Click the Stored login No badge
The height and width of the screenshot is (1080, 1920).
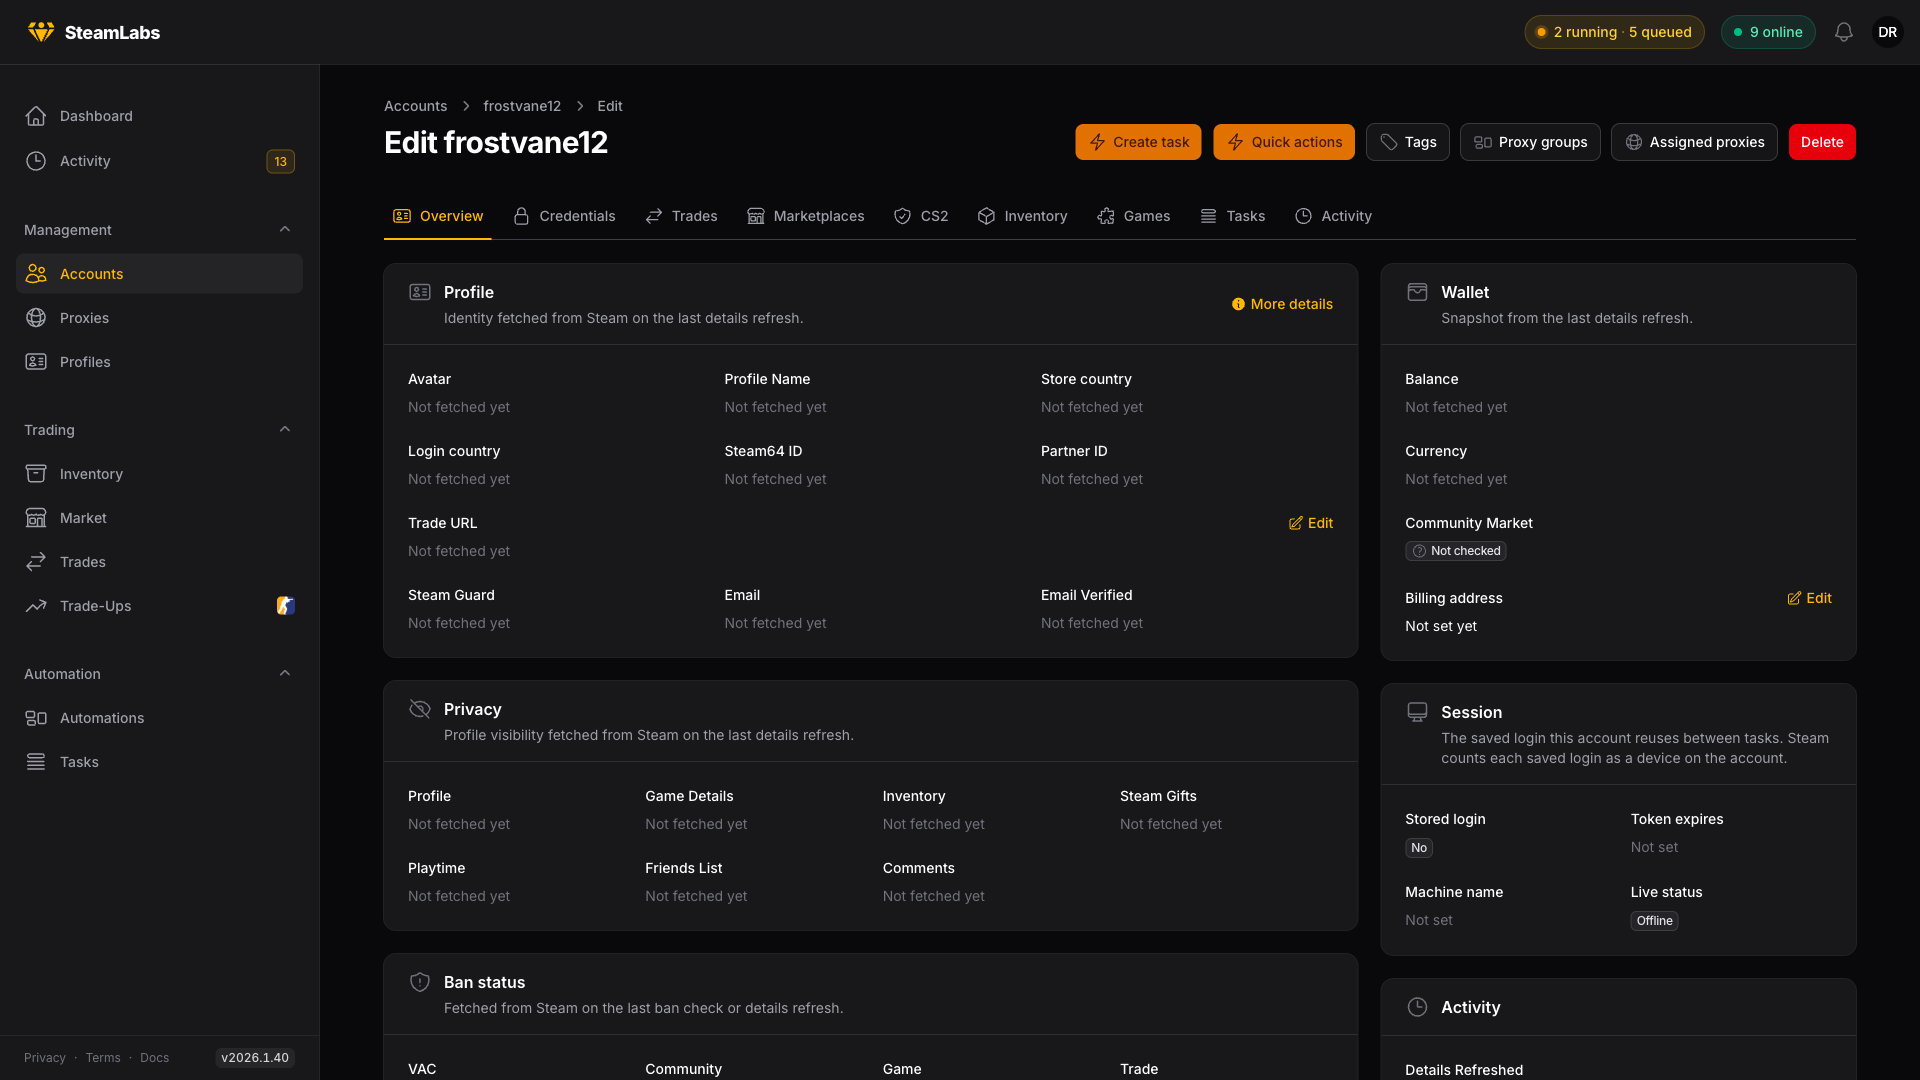(1419, 848)
